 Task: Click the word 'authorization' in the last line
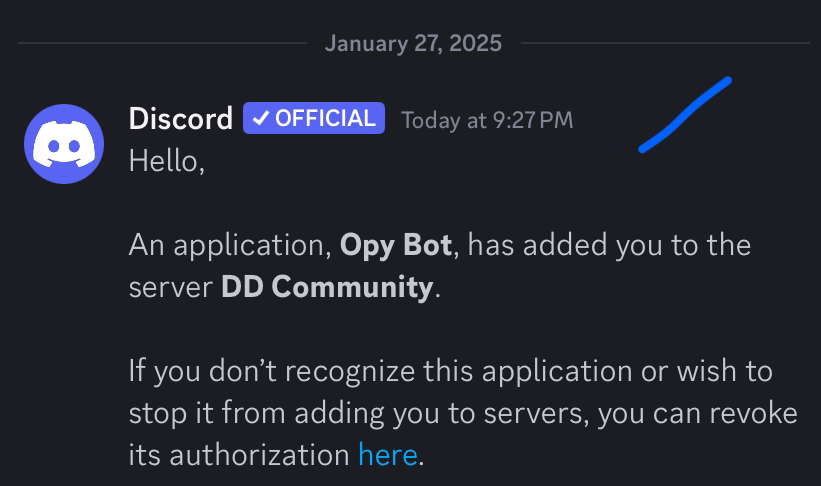(259, 455)
